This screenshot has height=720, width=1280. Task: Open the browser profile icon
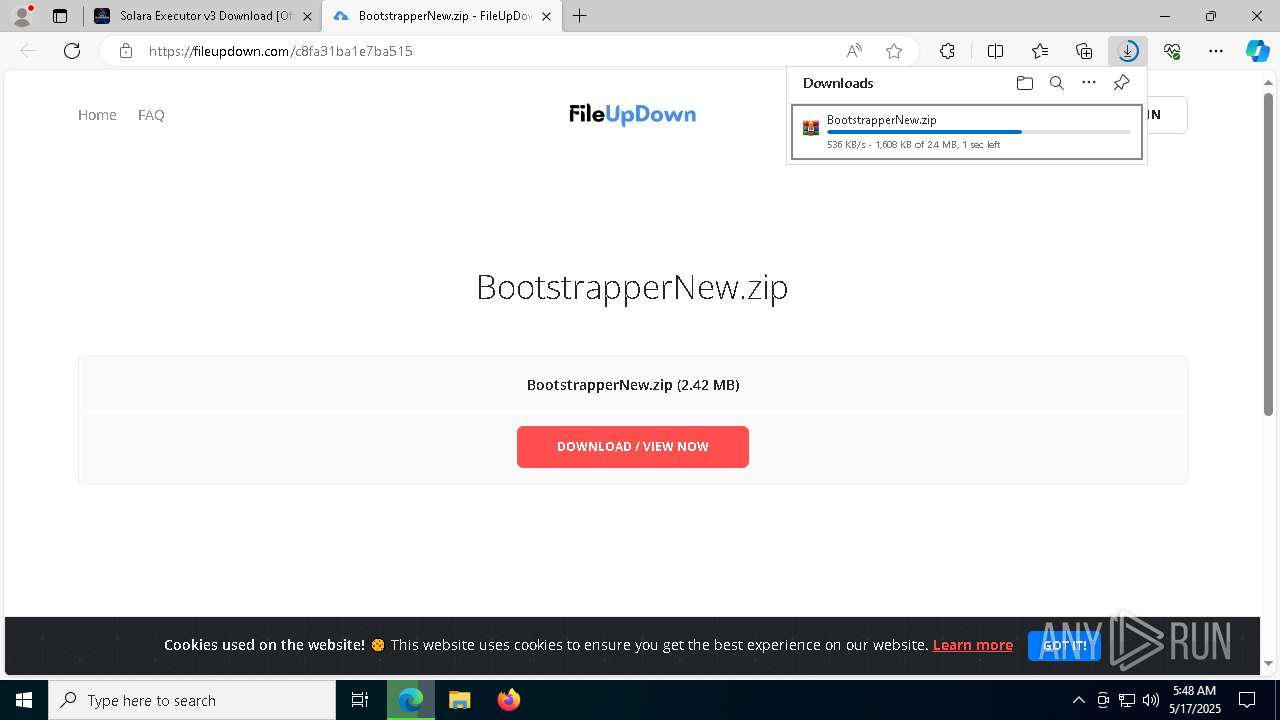pyautogui.click(x=22, y=16)
